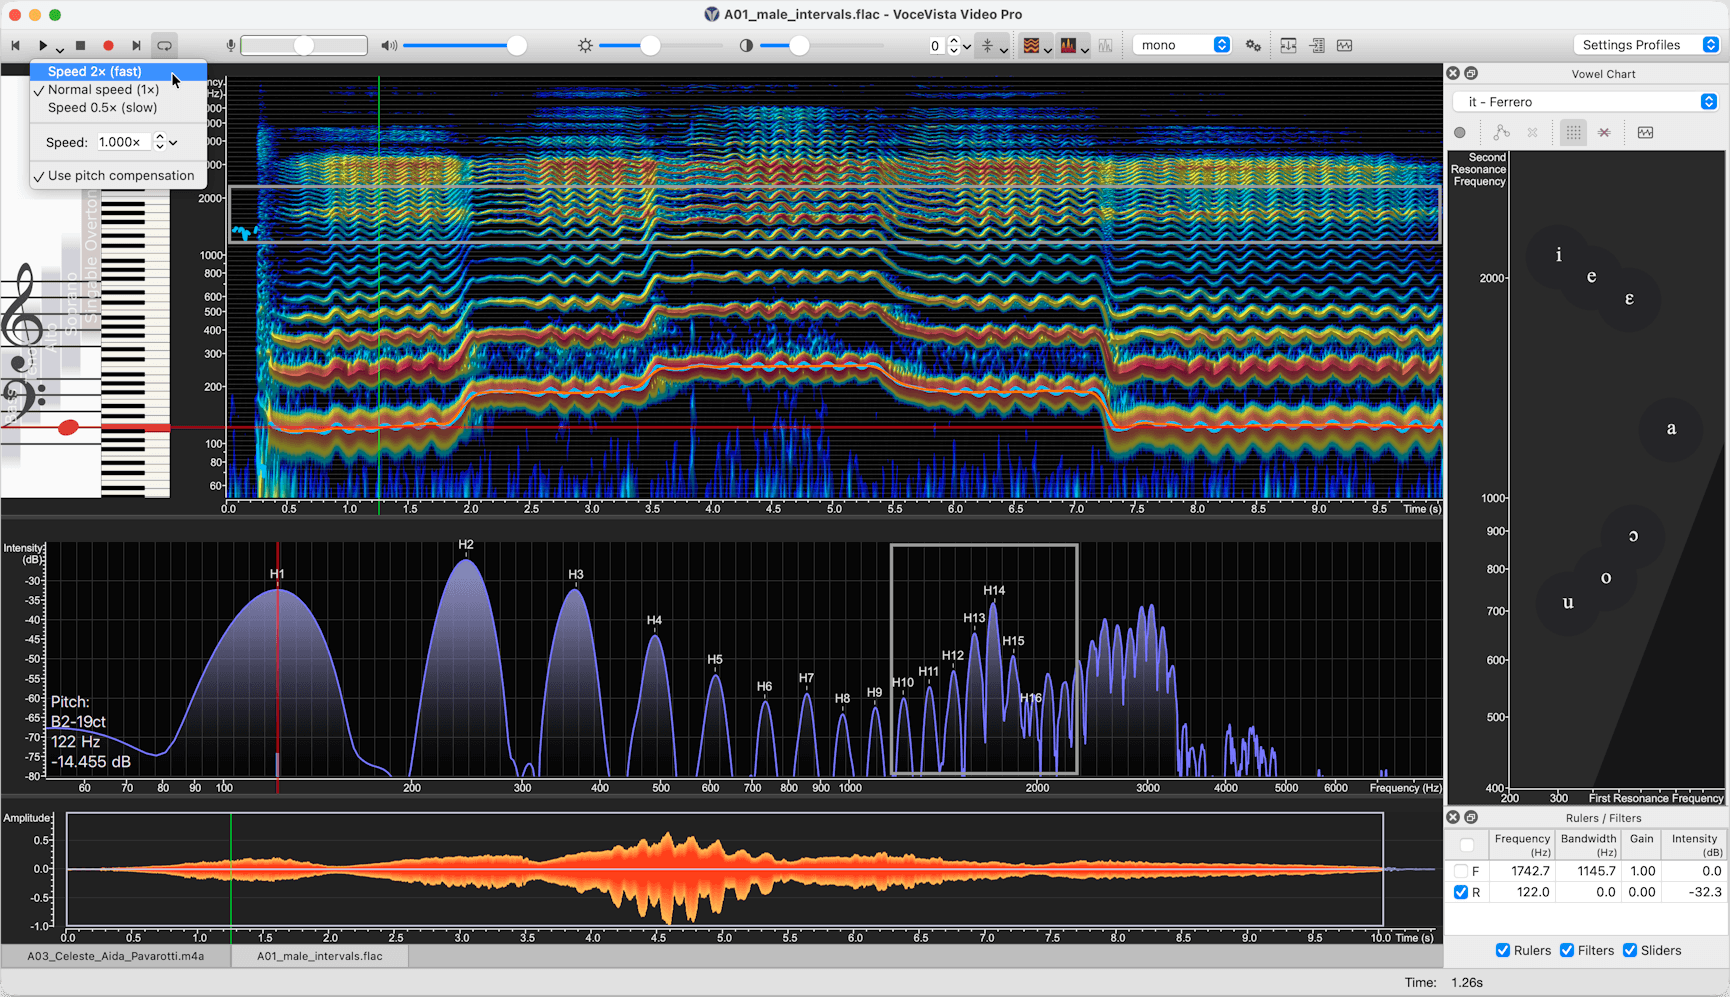Switch to A01_male_intervals.flac tab
1730x997 pixels.
(320, 956)
